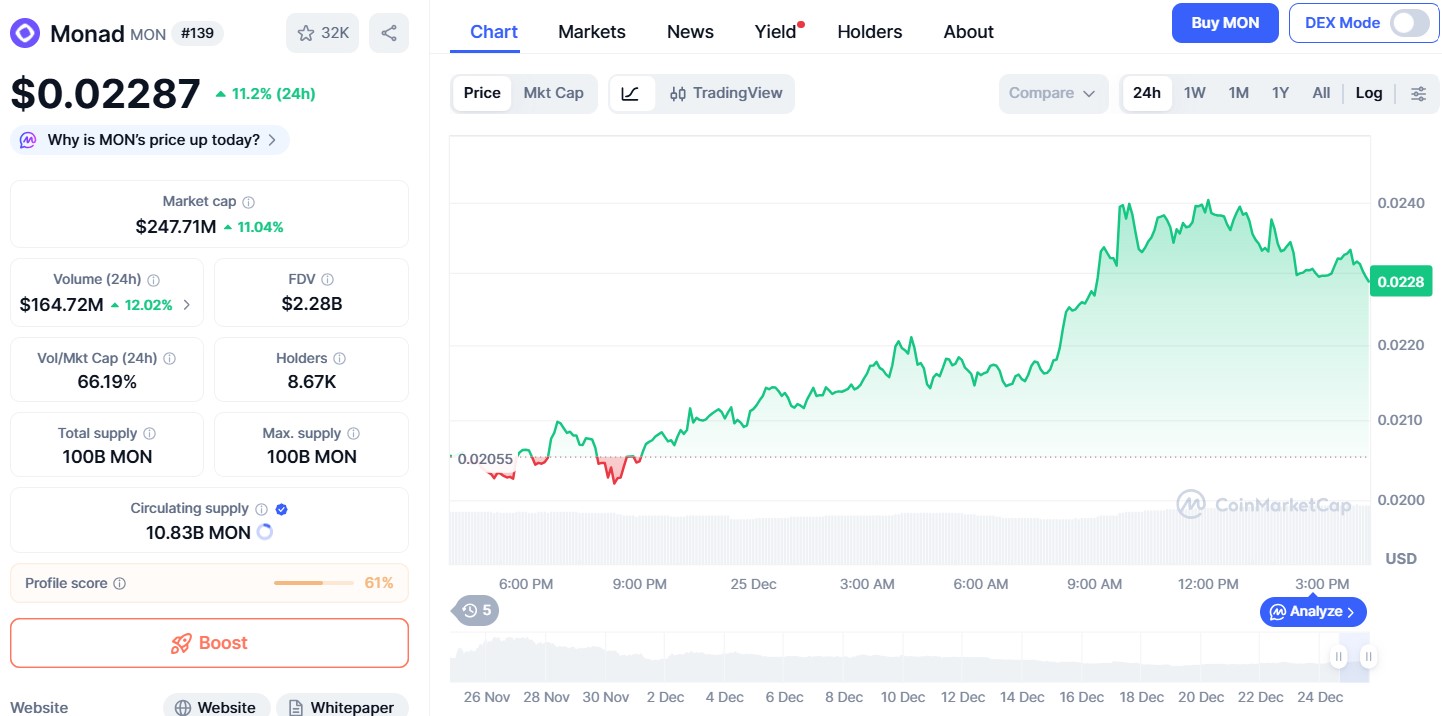Open the Holders tab
Screen dimensions: 1442x716
pos(868,31)
